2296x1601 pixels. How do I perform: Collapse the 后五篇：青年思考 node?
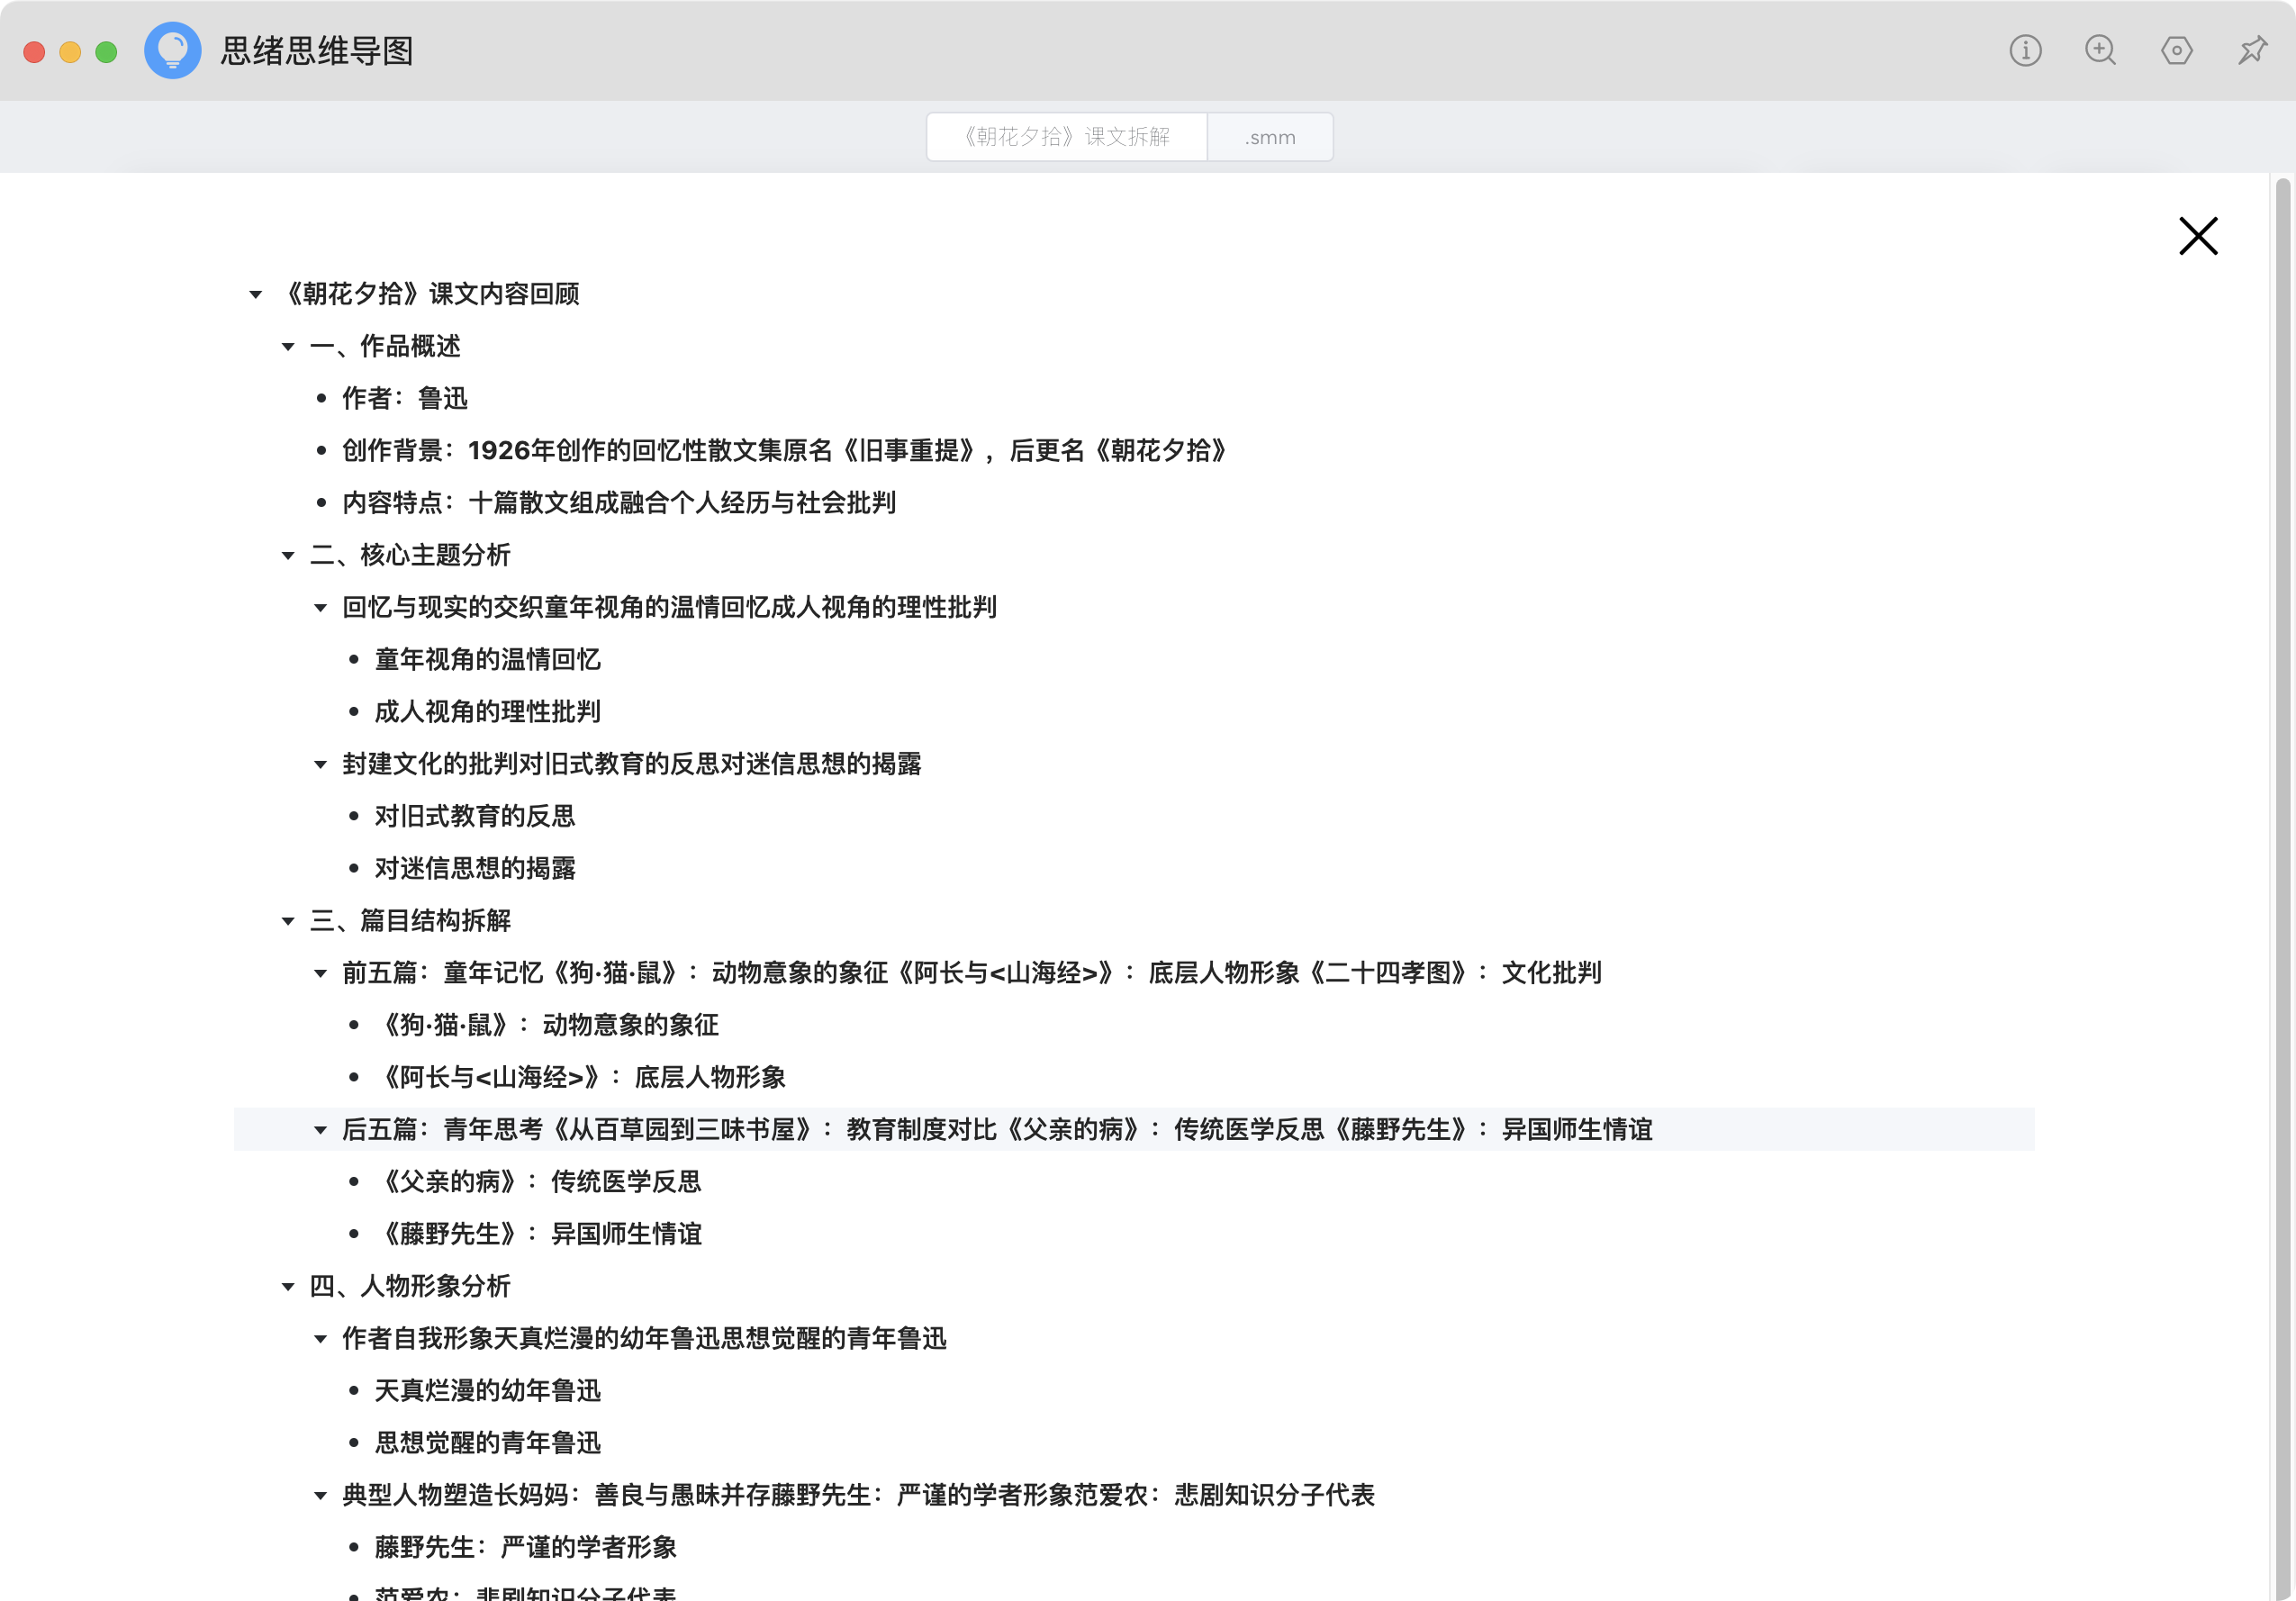[x=320, y=1130]
